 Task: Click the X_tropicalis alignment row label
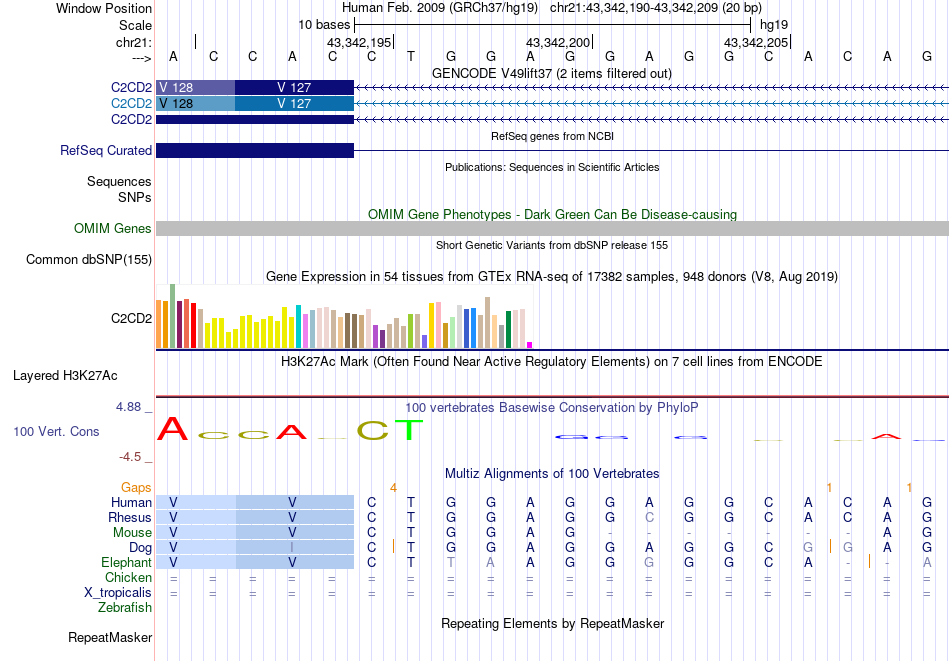pyautogui.click(x=118, y=593)
